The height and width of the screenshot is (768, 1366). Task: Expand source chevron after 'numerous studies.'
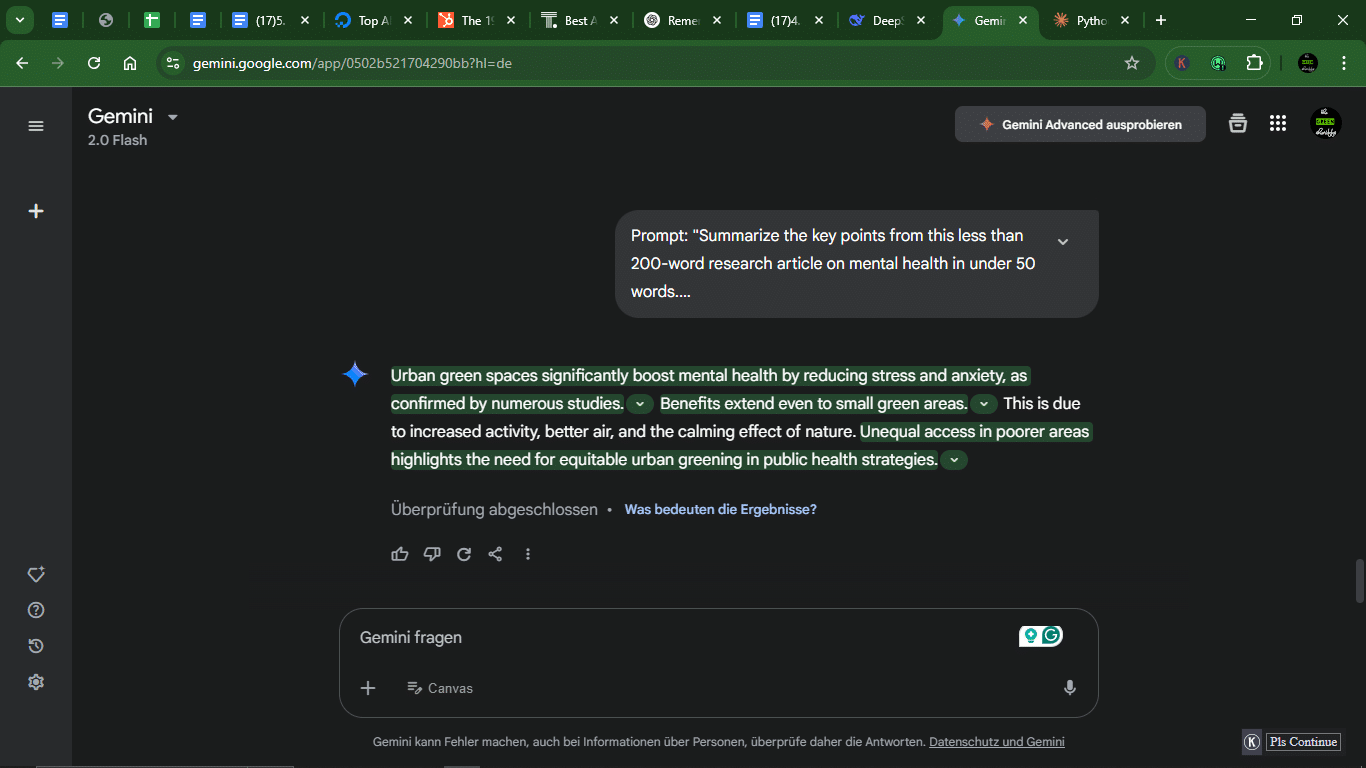(640, 404)
